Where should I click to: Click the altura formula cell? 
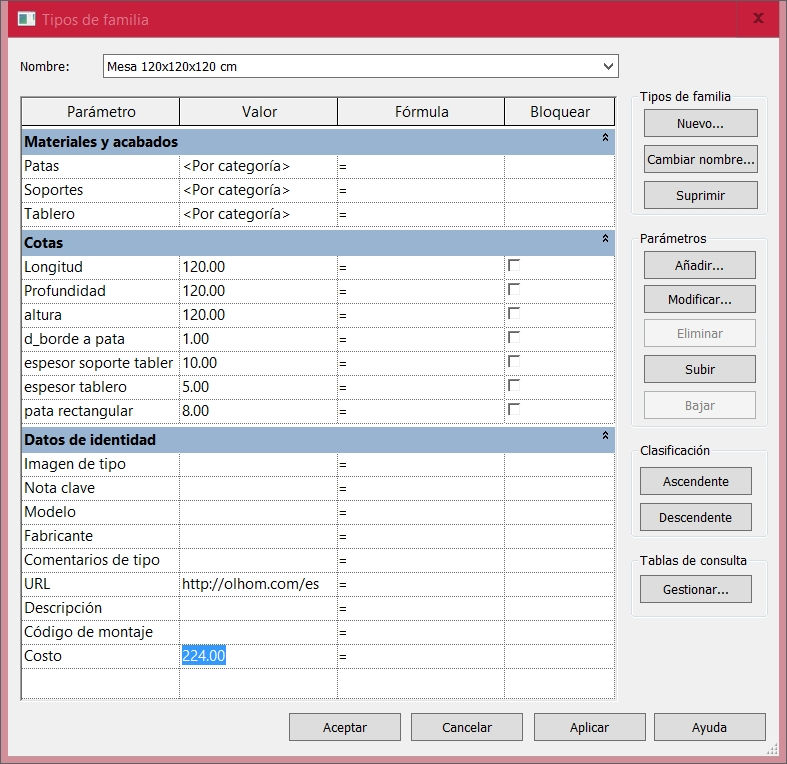421,315
